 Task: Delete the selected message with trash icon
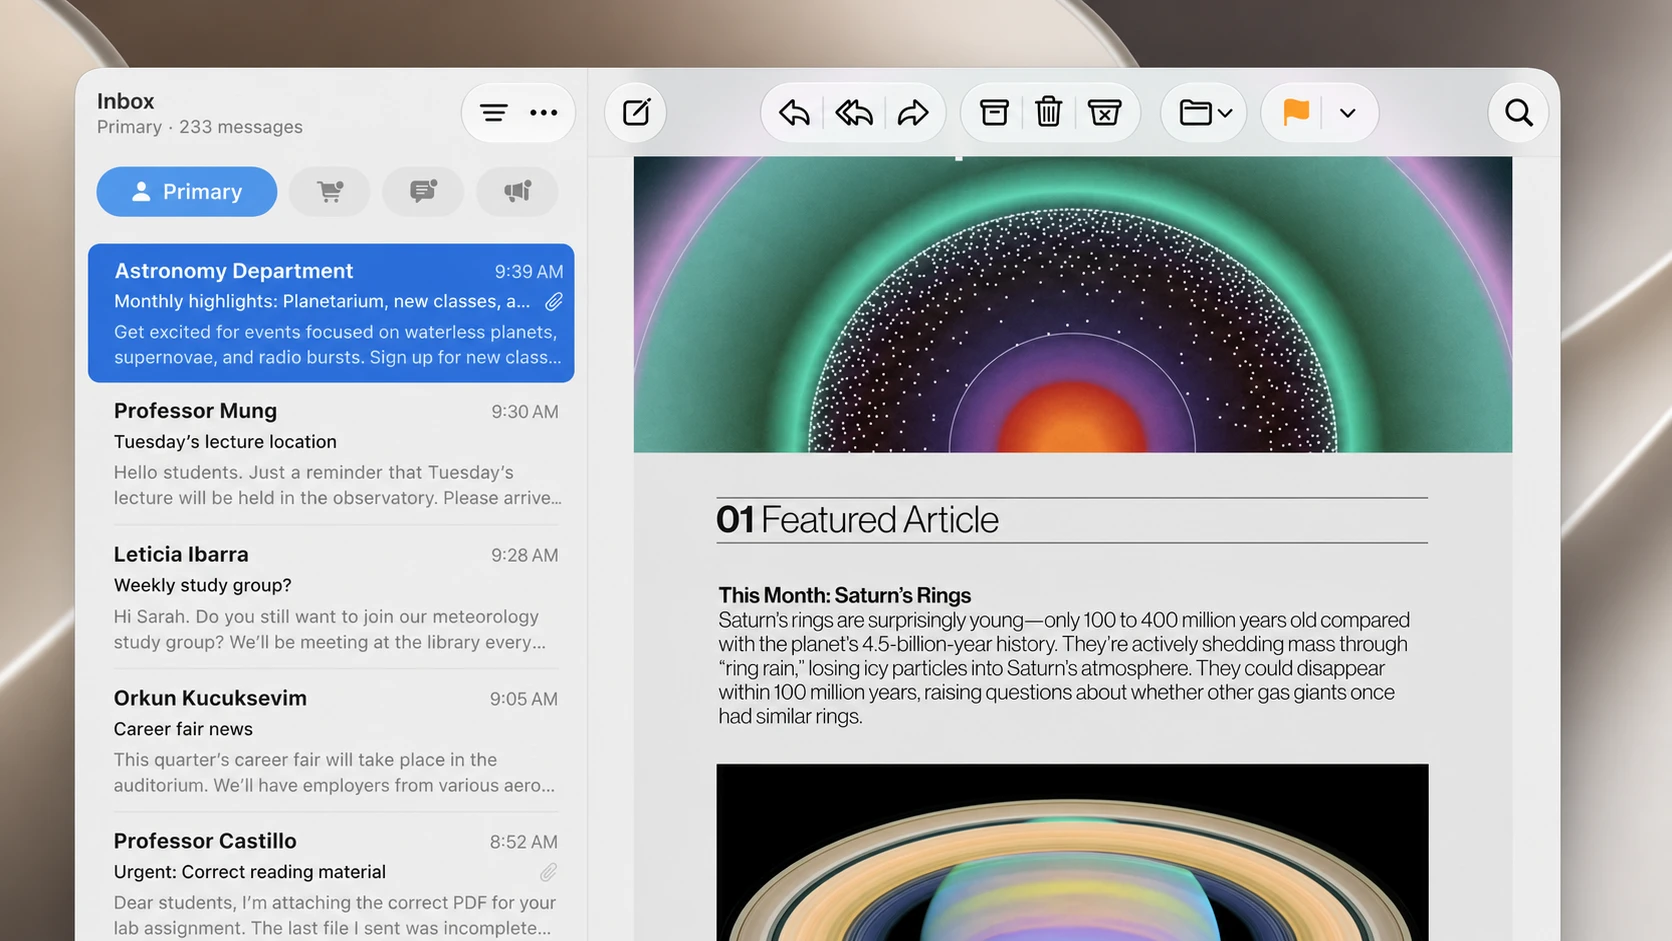[x=1048, y=112]
